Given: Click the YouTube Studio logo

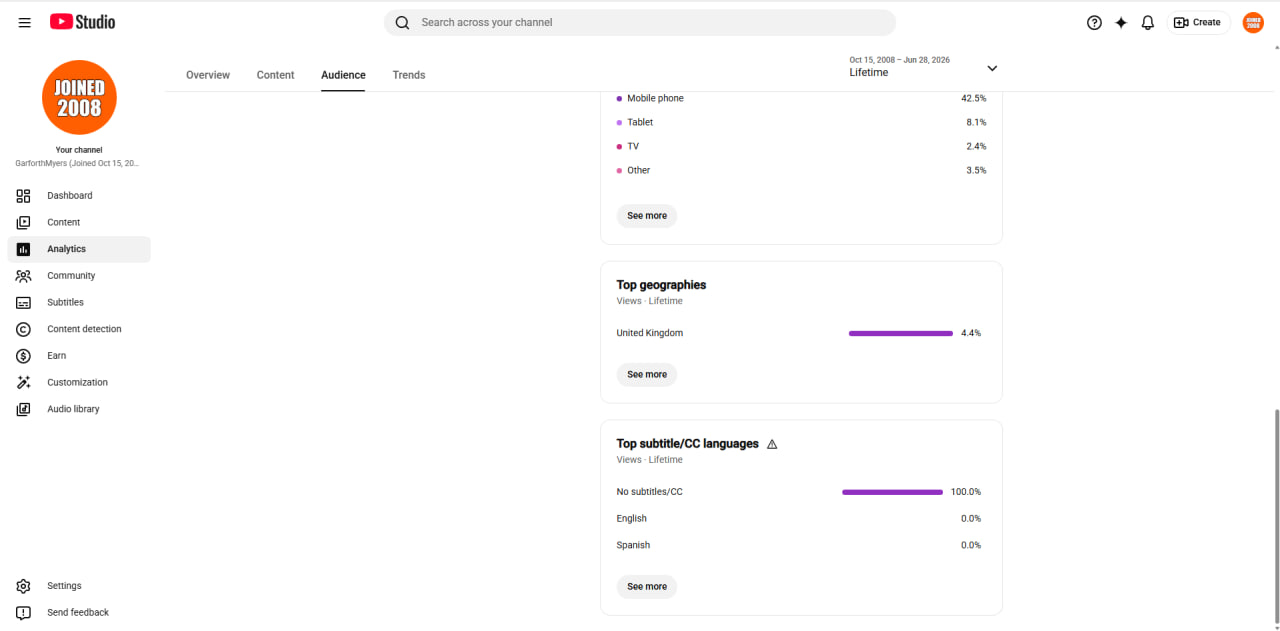Looking at the screenshot, I should [x=82, y=22].
